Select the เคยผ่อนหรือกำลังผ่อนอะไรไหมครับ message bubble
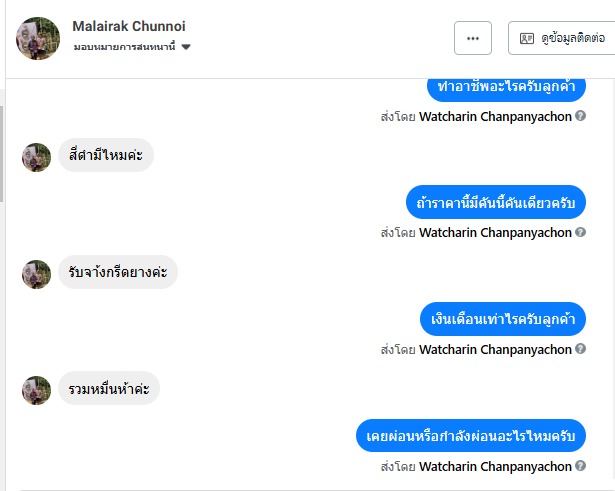Screen dimensions: 615x491 click(470, 436)
